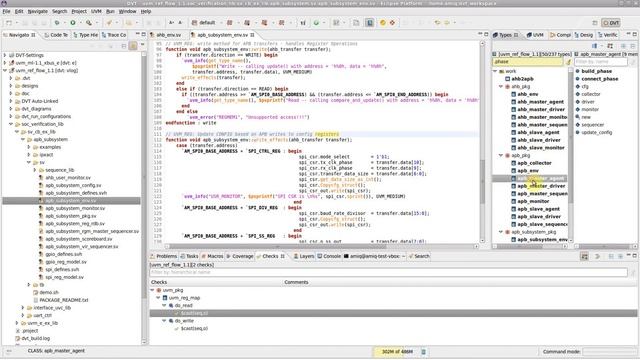Click the orange circular toolbar icon next to yellow one
640x360 pixels.
pyautogui.click(x=392, y=23)
